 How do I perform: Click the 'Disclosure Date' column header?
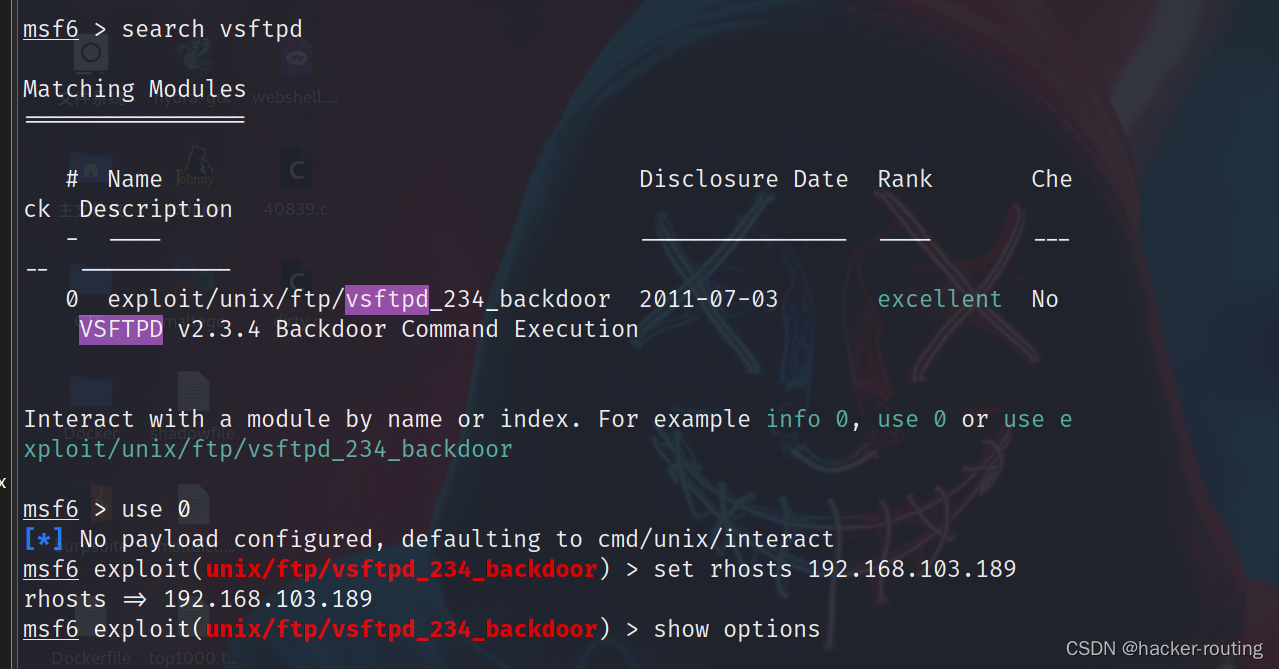[743, 179]
